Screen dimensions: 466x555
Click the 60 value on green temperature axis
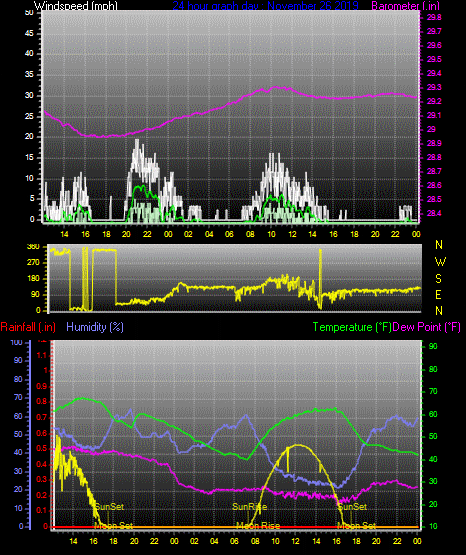point(433,414)
